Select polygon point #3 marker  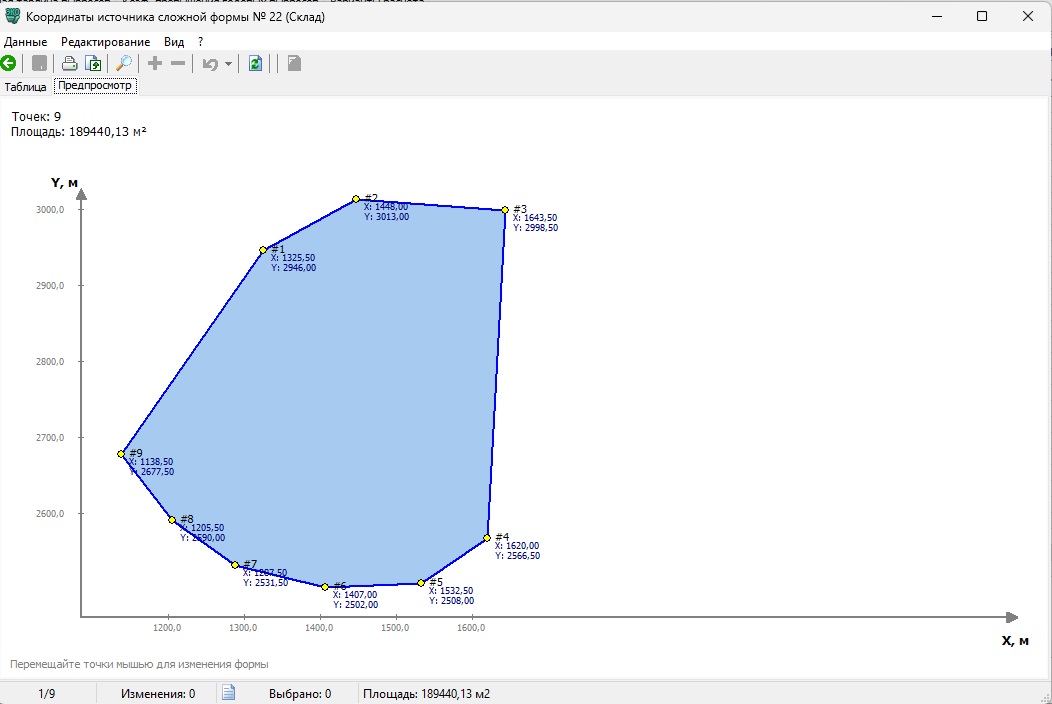click(x=505, y=210)
